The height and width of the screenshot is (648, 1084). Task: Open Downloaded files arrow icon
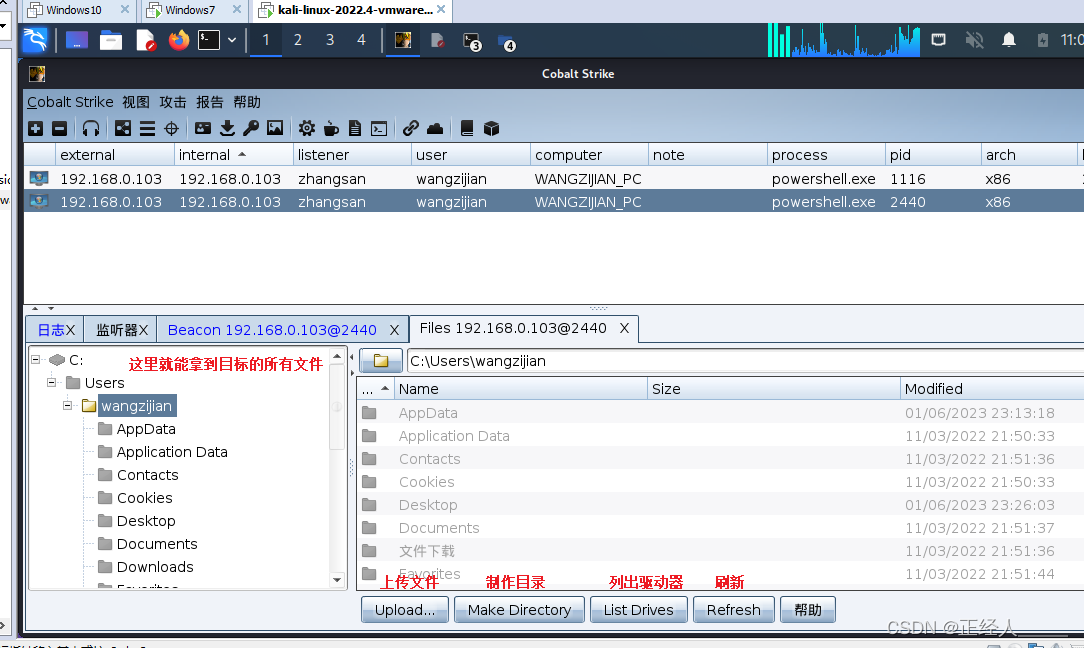tap(227, 128)
